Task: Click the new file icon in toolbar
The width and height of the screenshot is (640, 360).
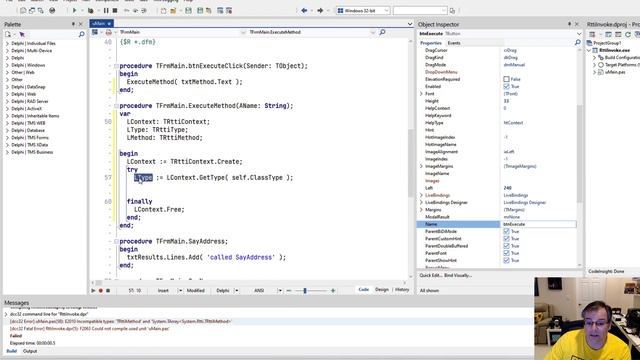Action: (x=163, y=10)
